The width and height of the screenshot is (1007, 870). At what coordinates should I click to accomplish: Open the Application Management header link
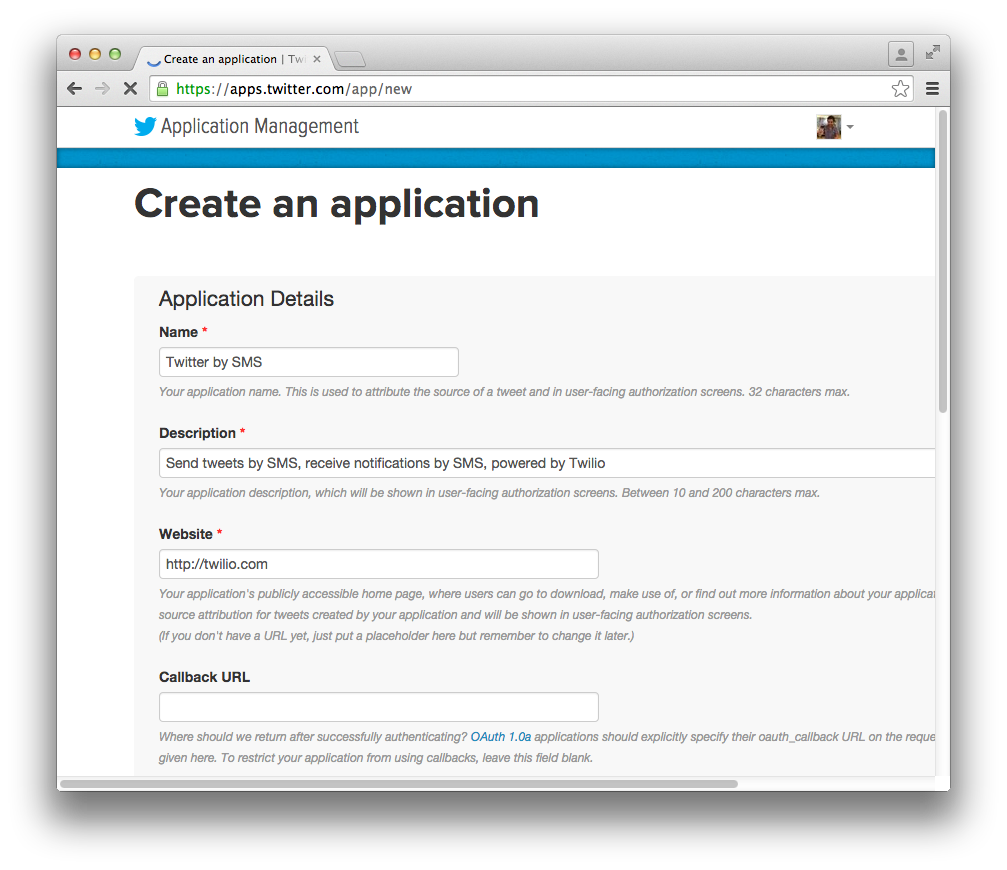point(259,126)
